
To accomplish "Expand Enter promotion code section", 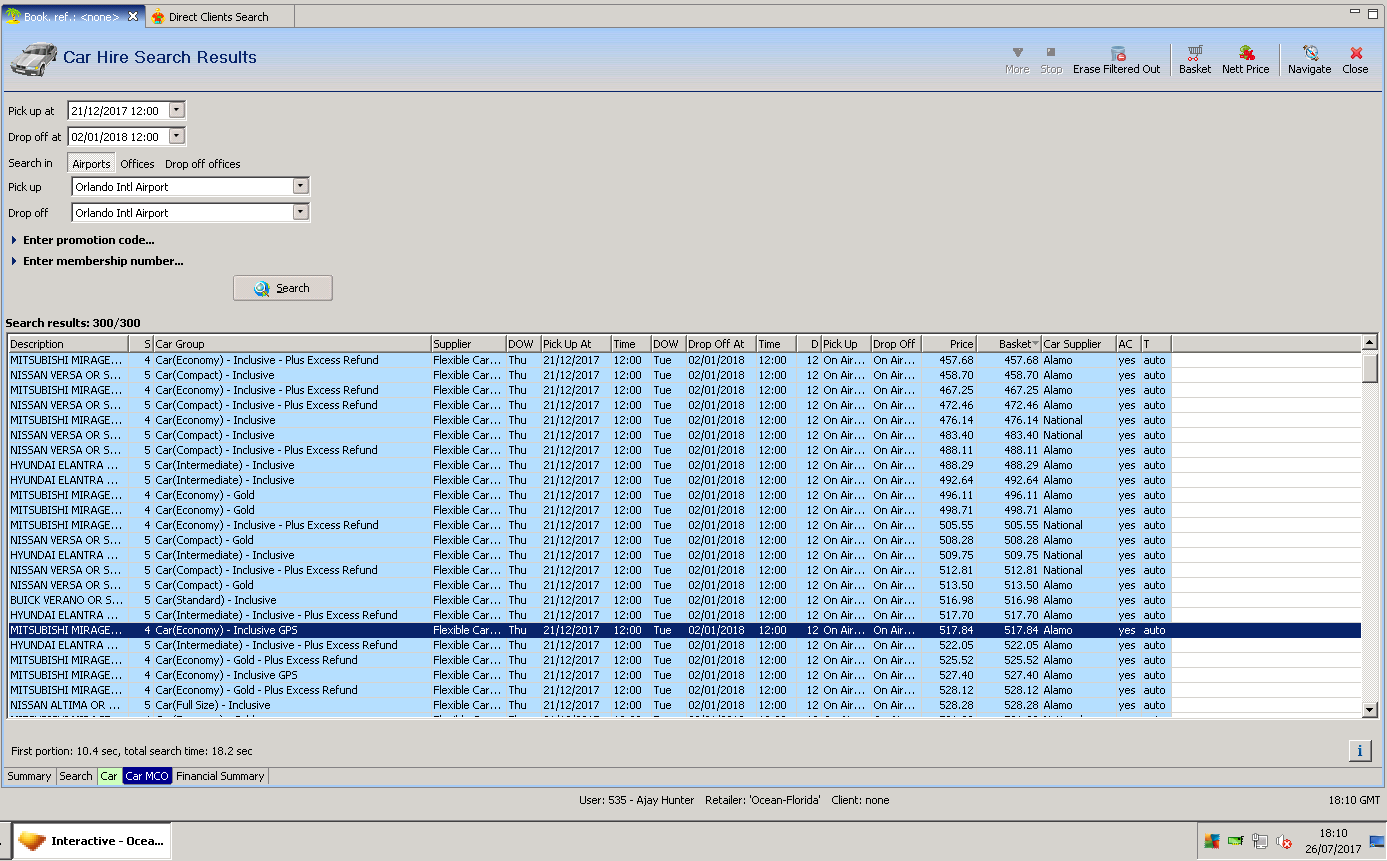I will [x=88, y=240].
